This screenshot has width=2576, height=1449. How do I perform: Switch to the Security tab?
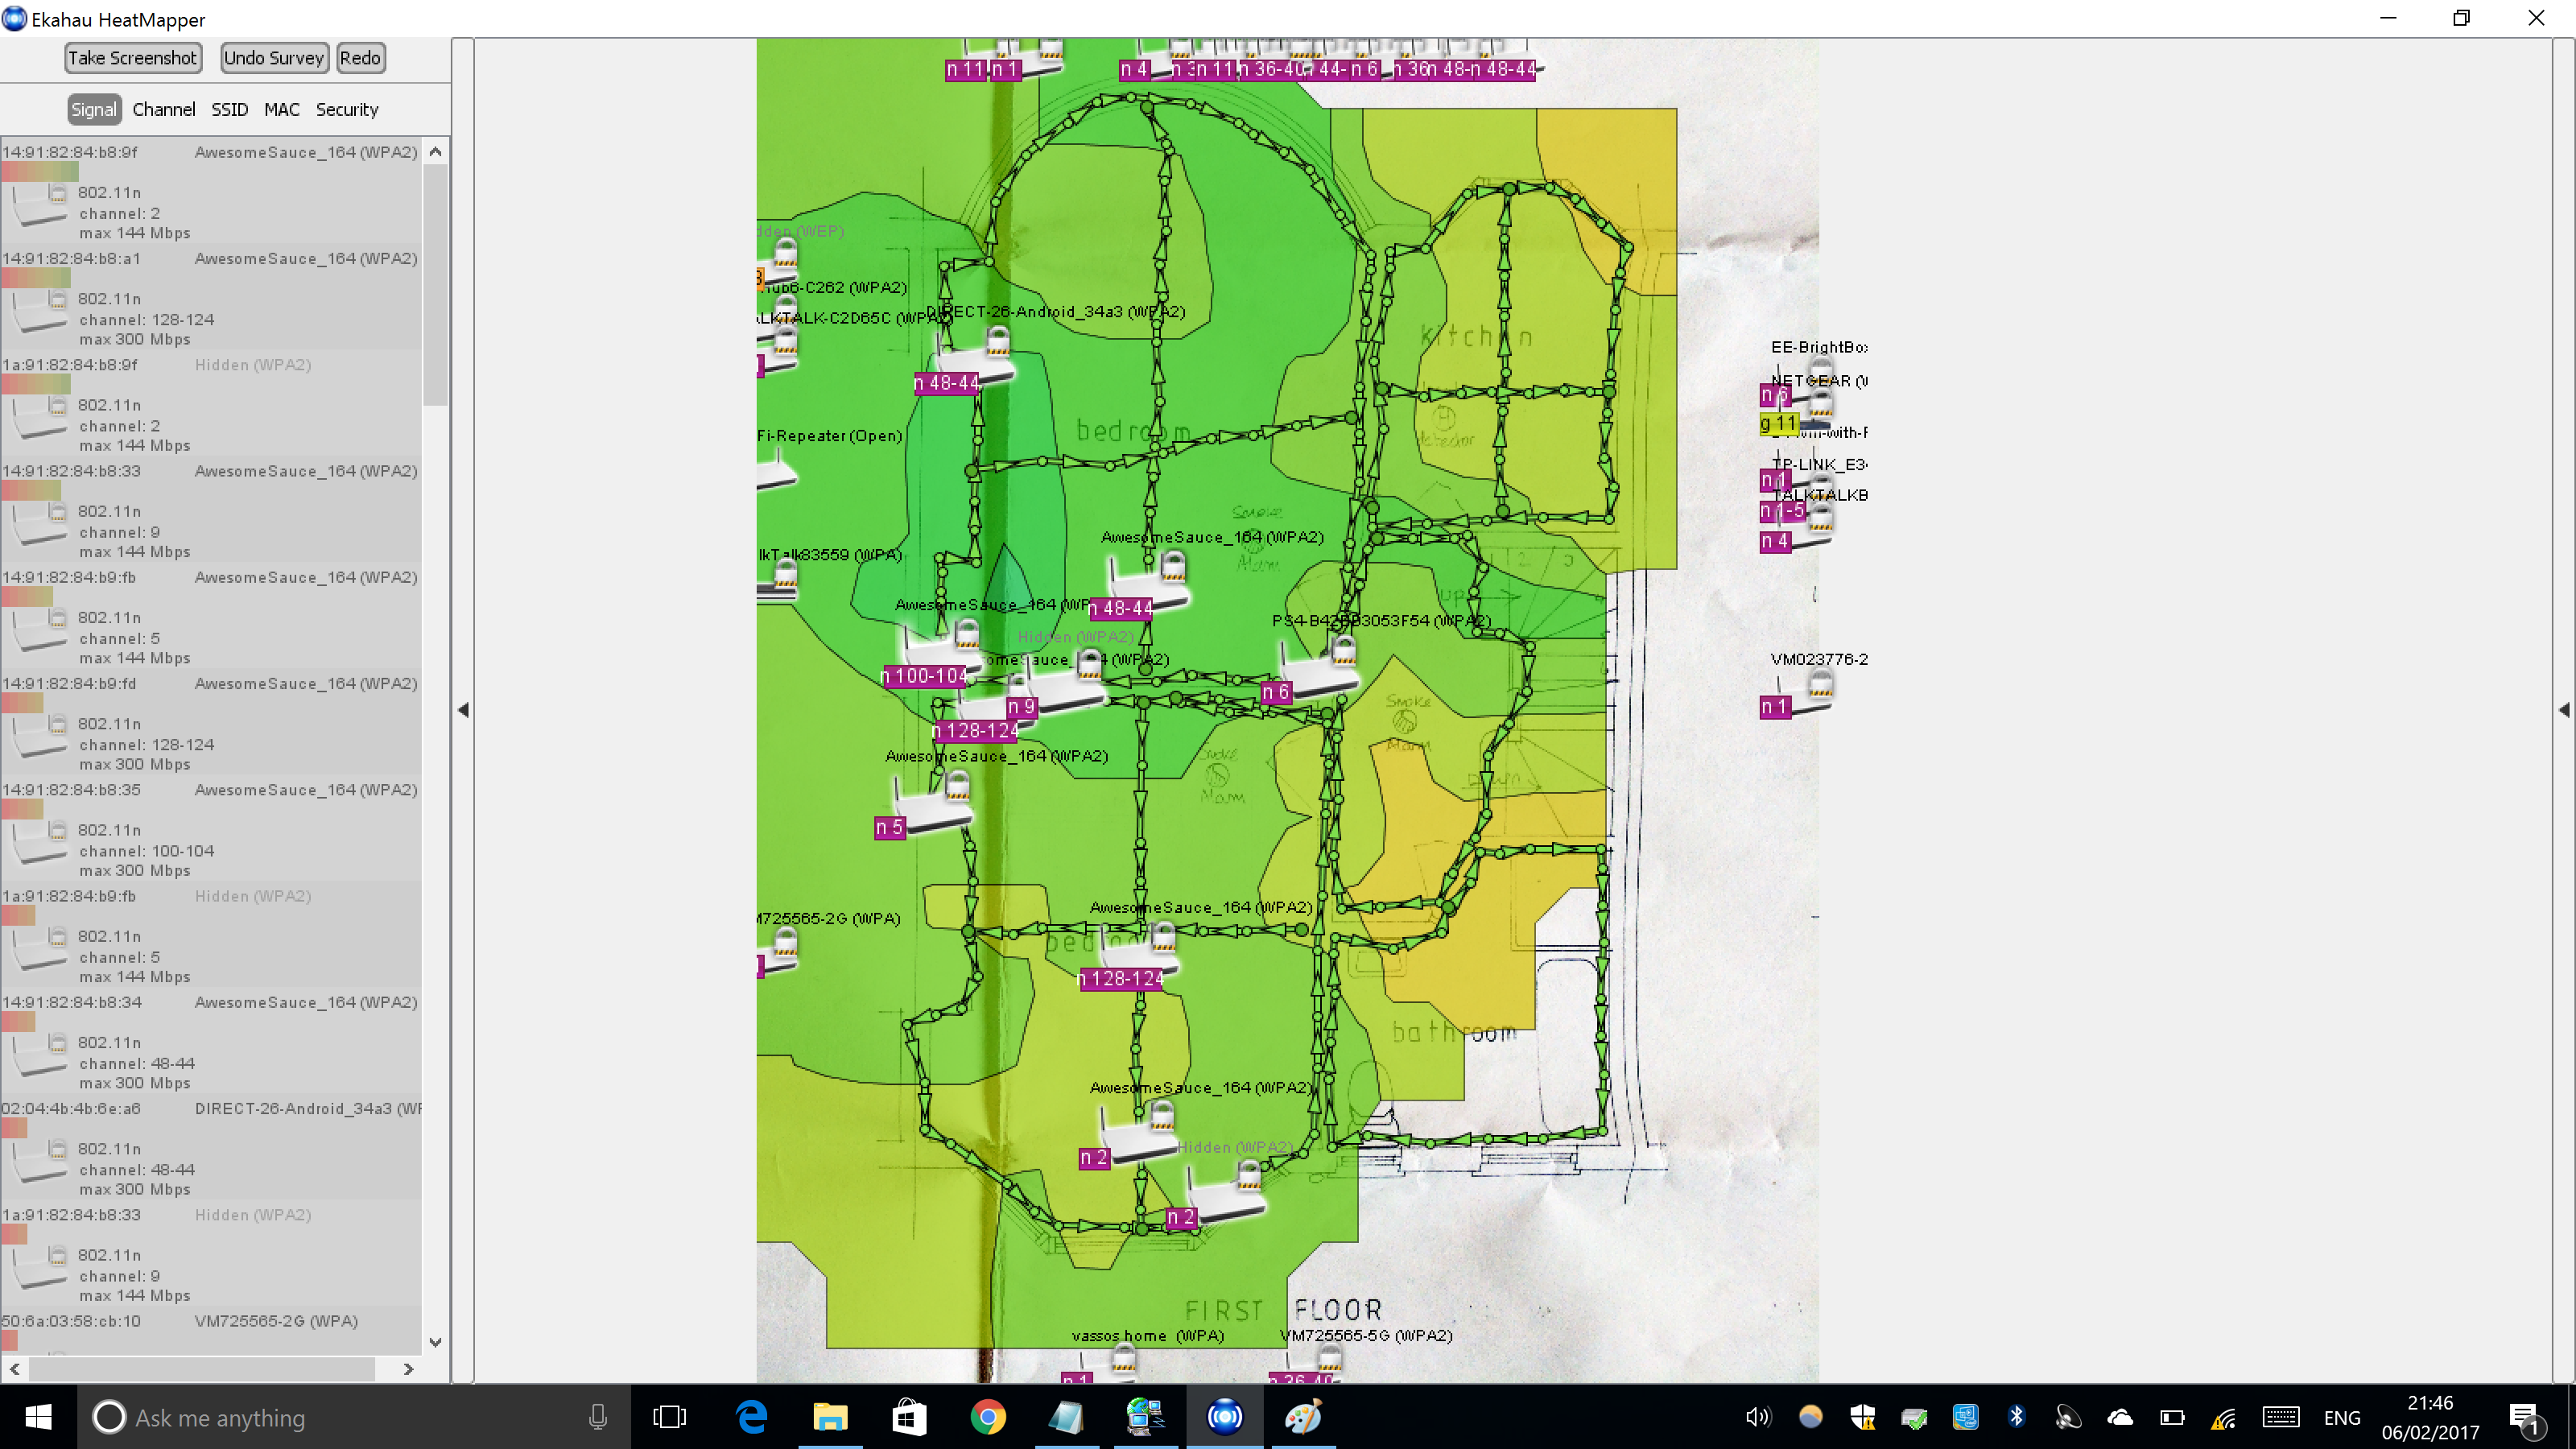click(347, 110)
